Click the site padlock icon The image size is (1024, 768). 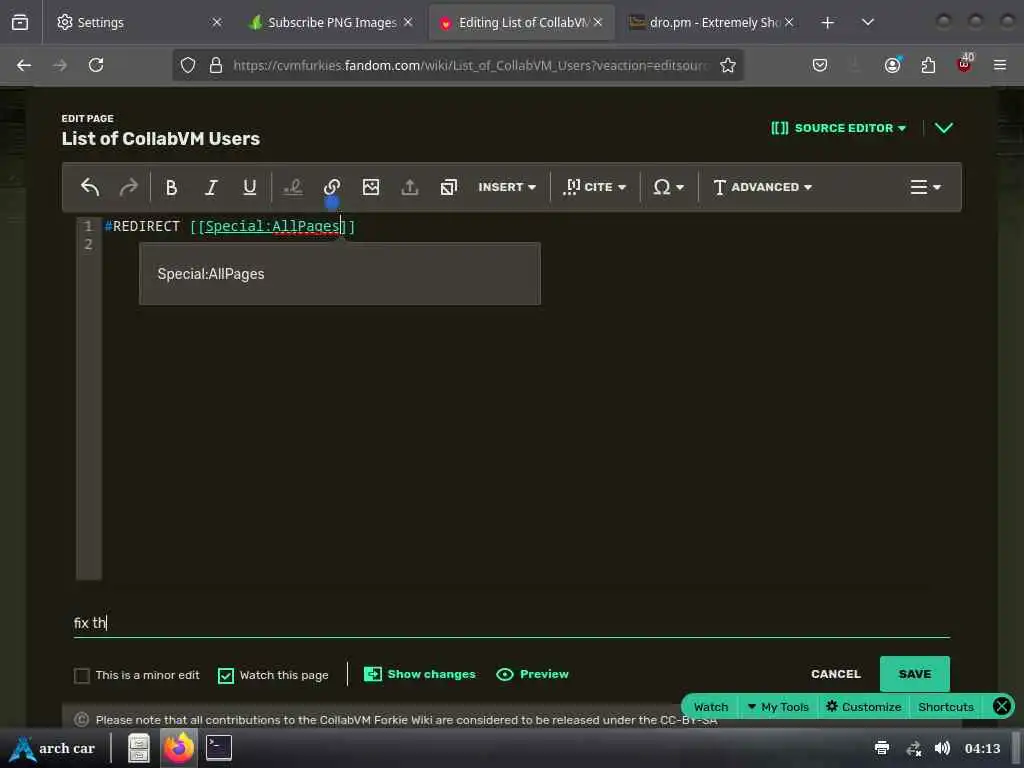[x=216, y=65]
